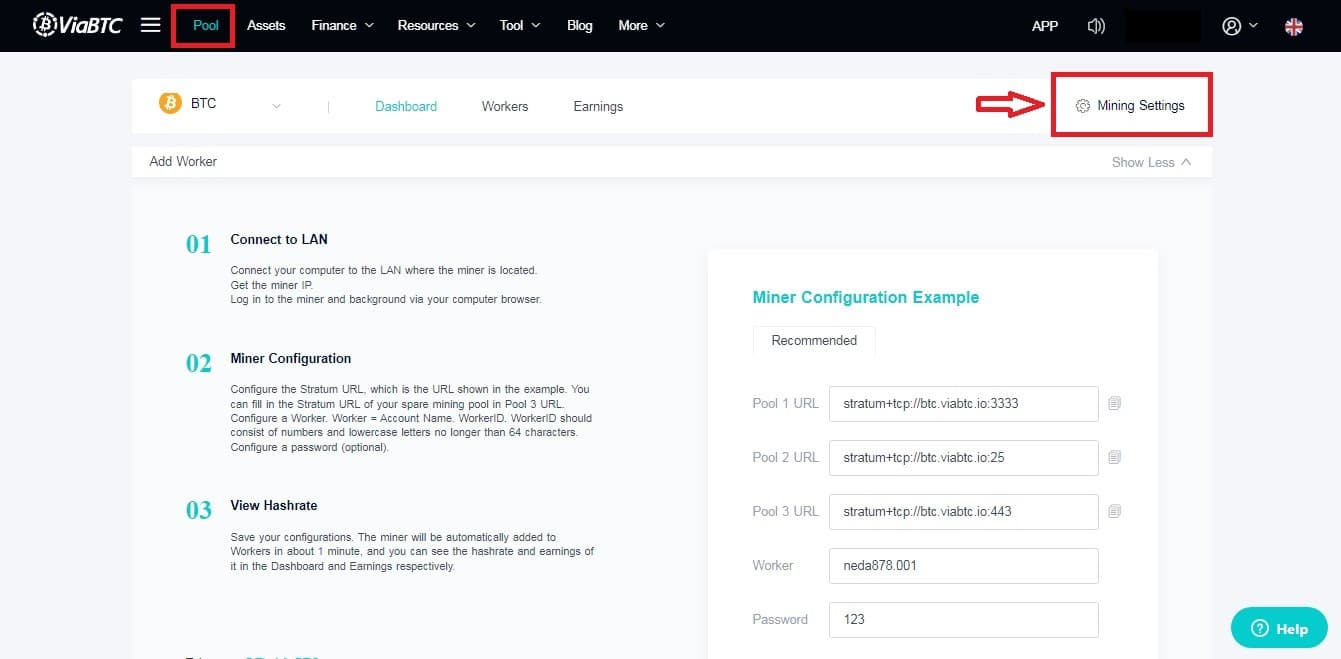Expand the Tool dropdown menu
Screen dimensions: 1341x659
point(520,25)
